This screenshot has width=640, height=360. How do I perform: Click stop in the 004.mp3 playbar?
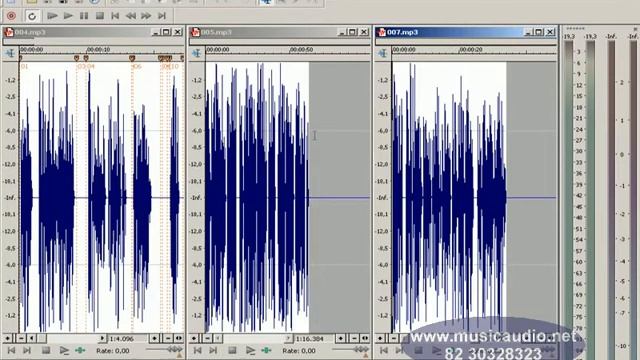click(x=46, y=350)
